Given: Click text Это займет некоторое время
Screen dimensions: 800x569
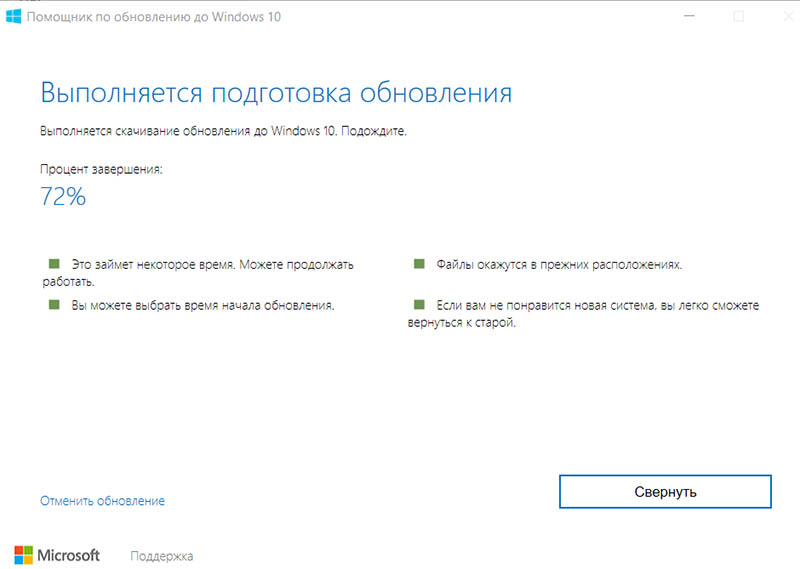Looking at the screenshot, I should (x=154, y=264).
